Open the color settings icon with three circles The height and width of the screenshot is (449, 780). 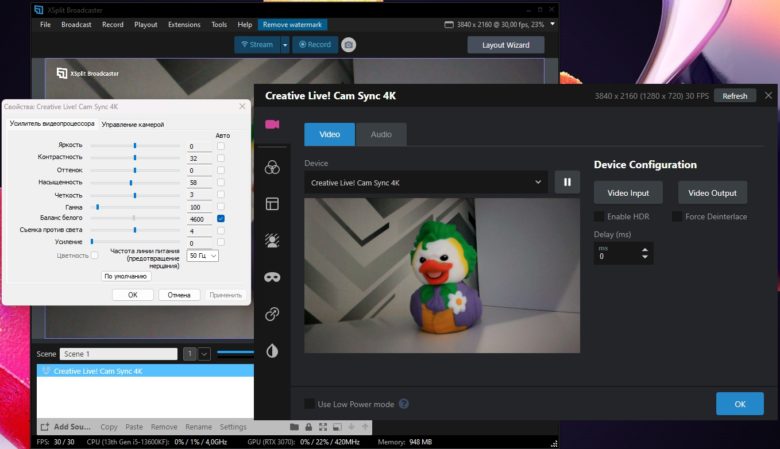click(272, 167)
